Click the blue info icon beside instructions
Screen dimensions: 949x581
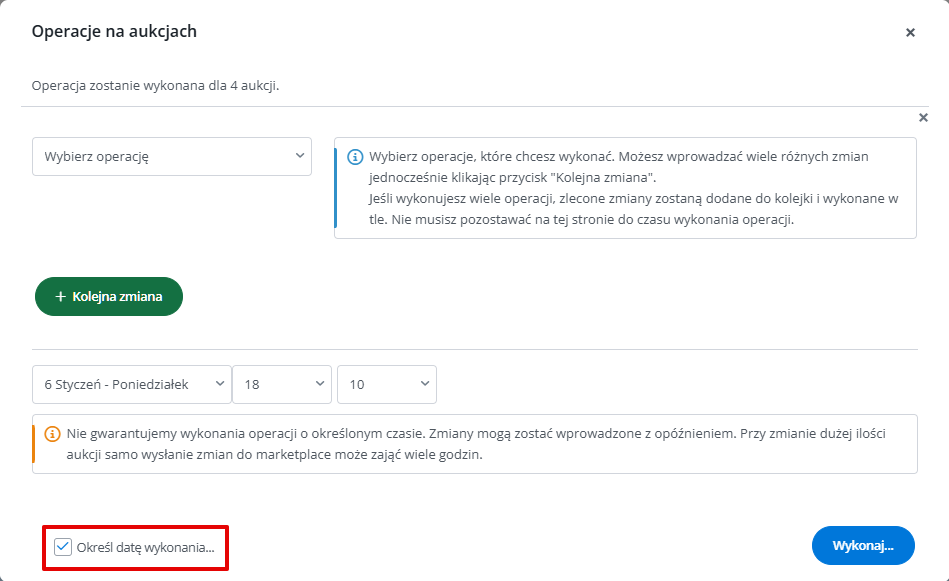355,157
